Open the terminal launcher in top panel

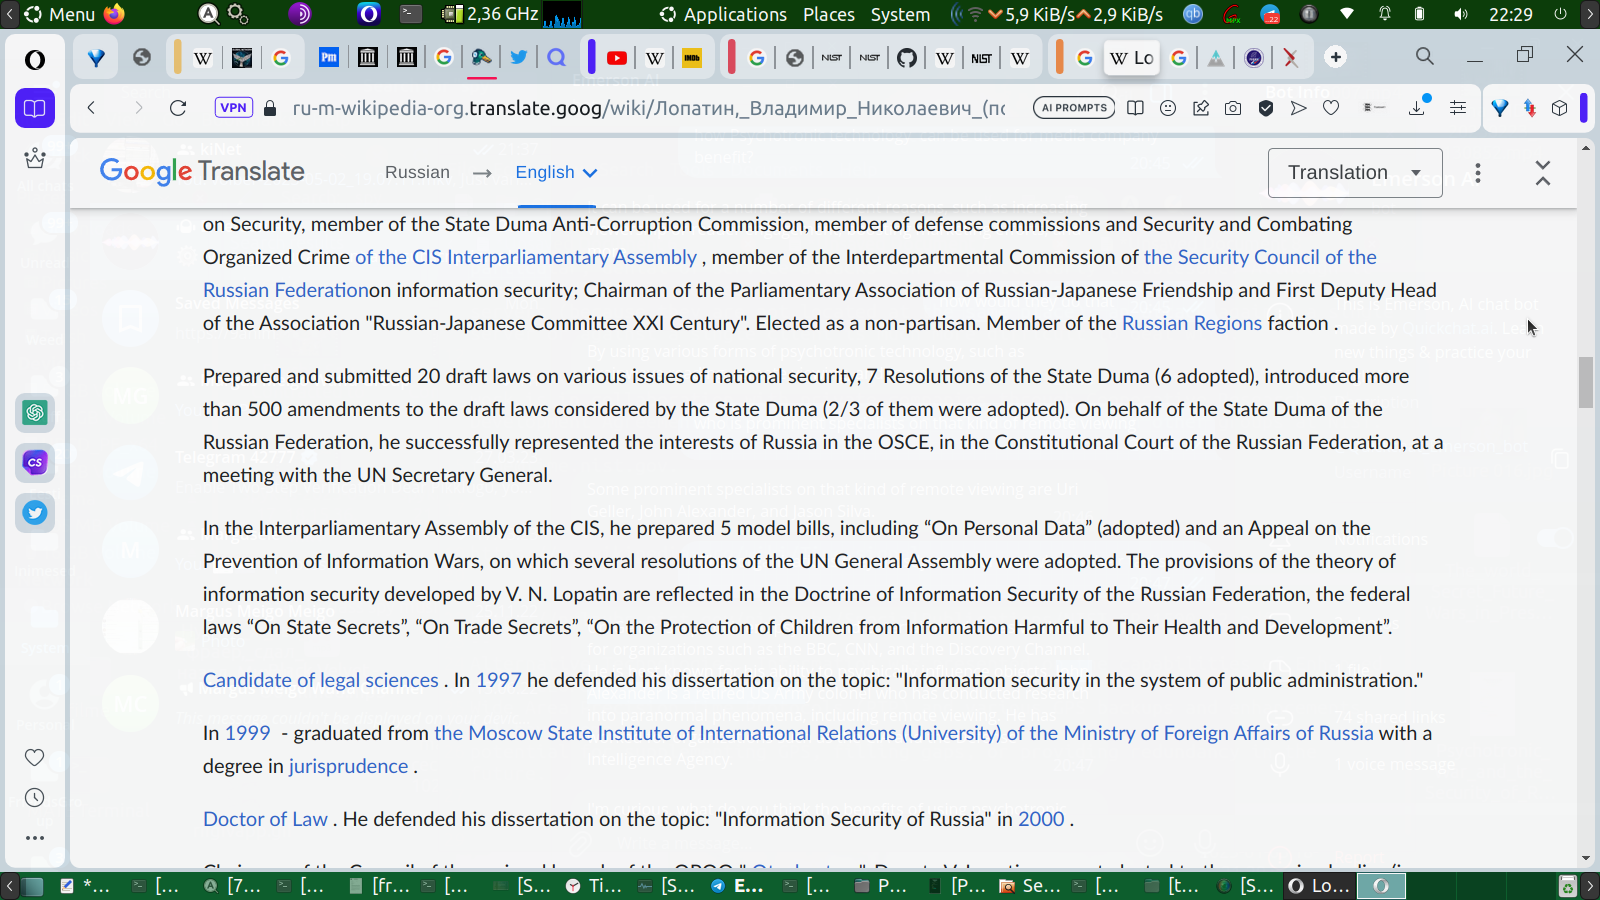(x=411, y=14)
